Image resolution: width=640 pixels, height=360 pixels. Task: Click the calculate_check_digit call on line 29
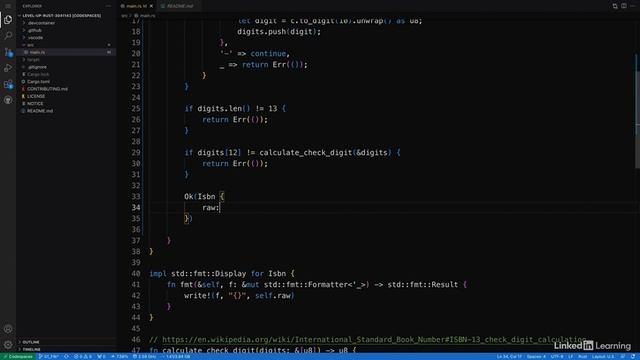(x=306, y=153)
